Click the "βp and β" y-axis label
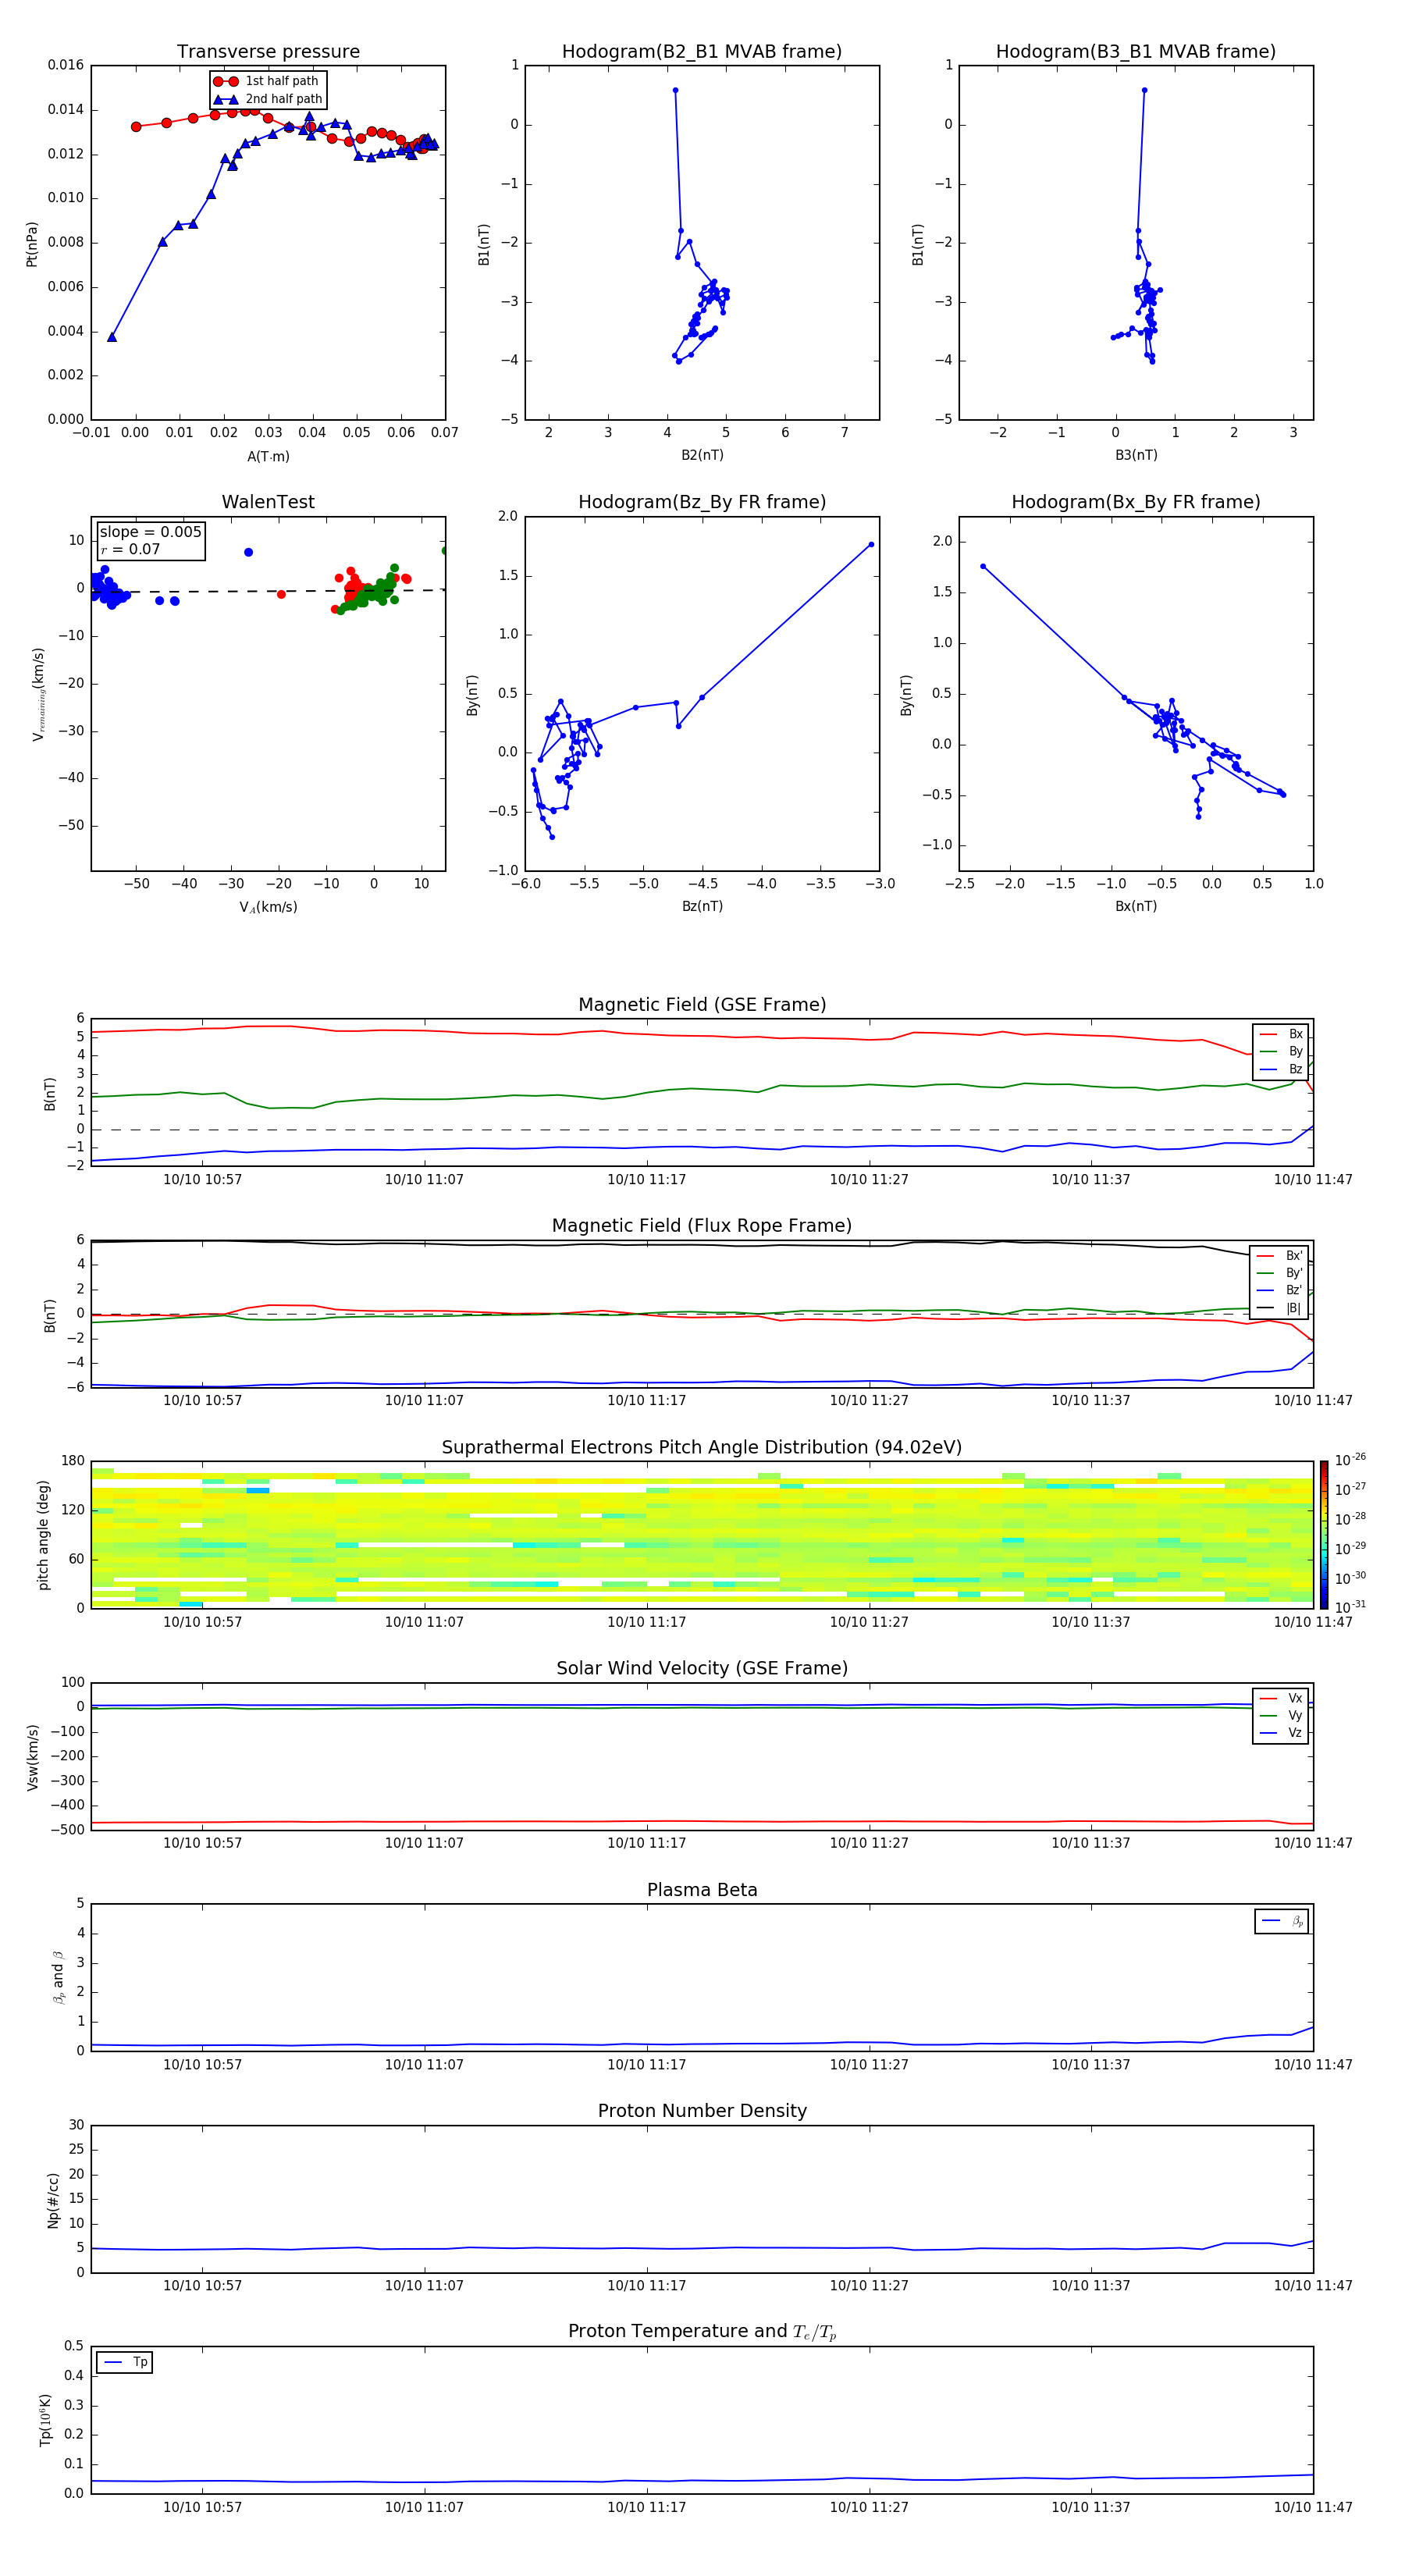The image size is (1405, 2576). click(x=58, y=1977)
